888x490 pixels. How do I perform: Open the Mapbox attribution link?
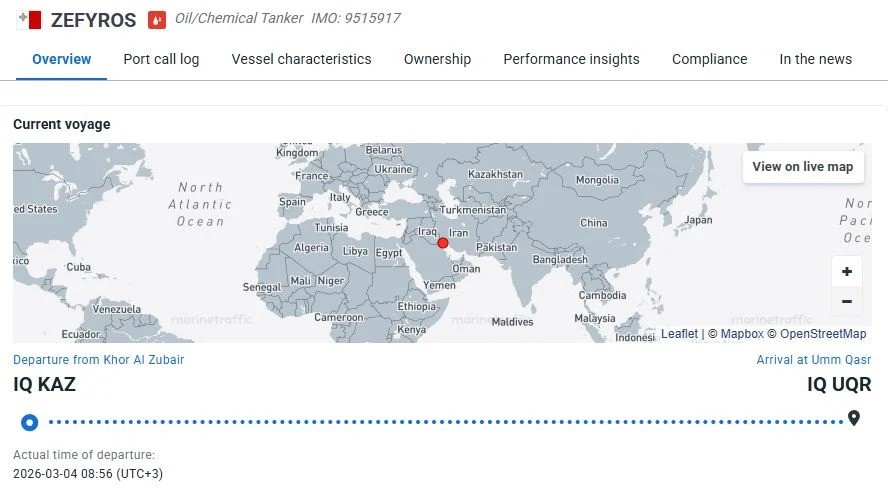[741, 334]
